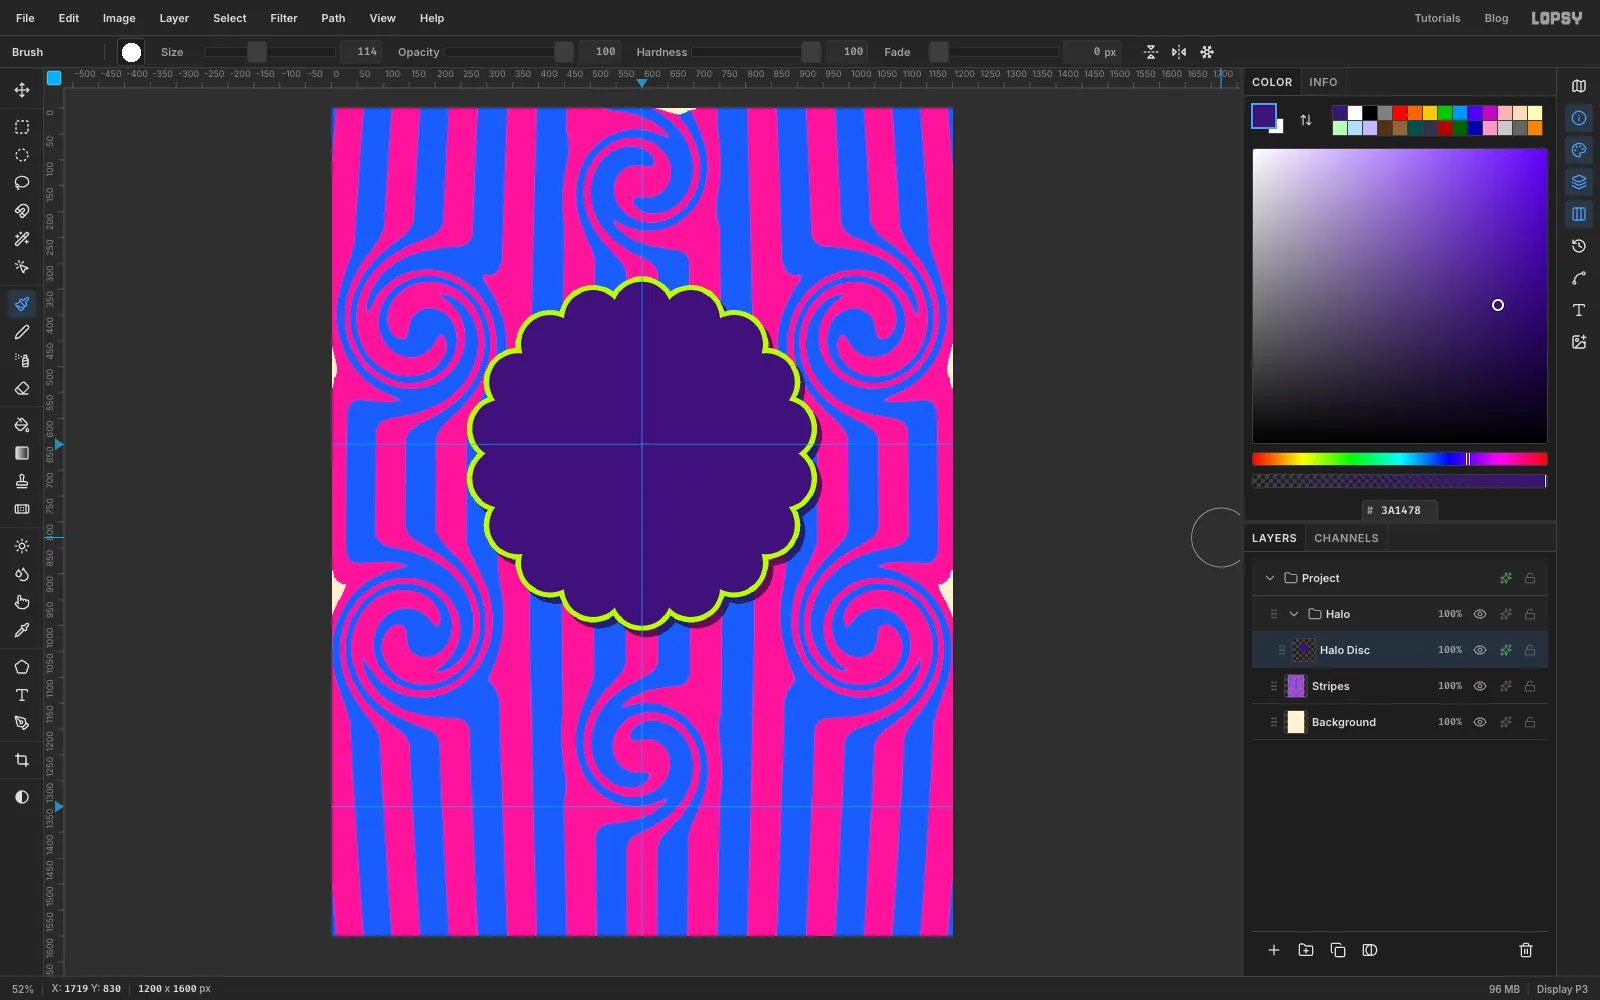
Task: Open the Tutorials link
Action: pos(1437,18)
